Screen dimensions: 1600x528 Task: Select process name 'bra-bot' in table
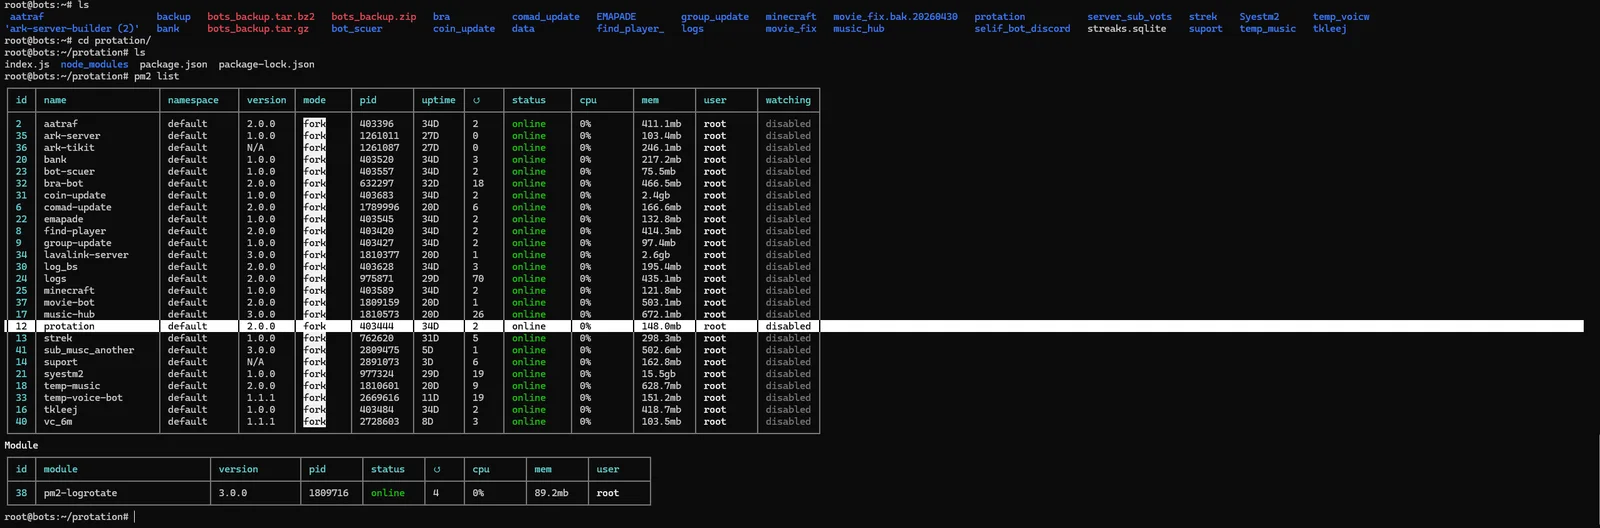[63, 184]
